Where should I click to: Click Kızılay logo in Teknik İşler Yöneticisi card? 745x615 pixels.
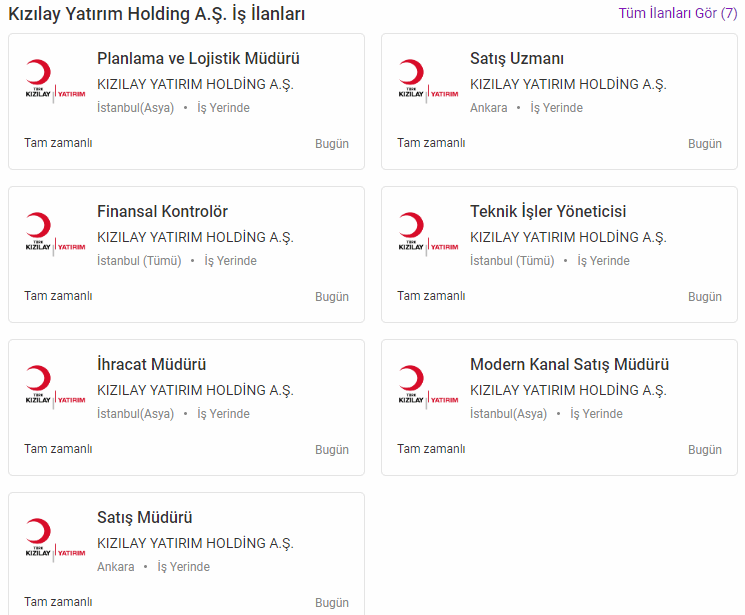point(428,233)
